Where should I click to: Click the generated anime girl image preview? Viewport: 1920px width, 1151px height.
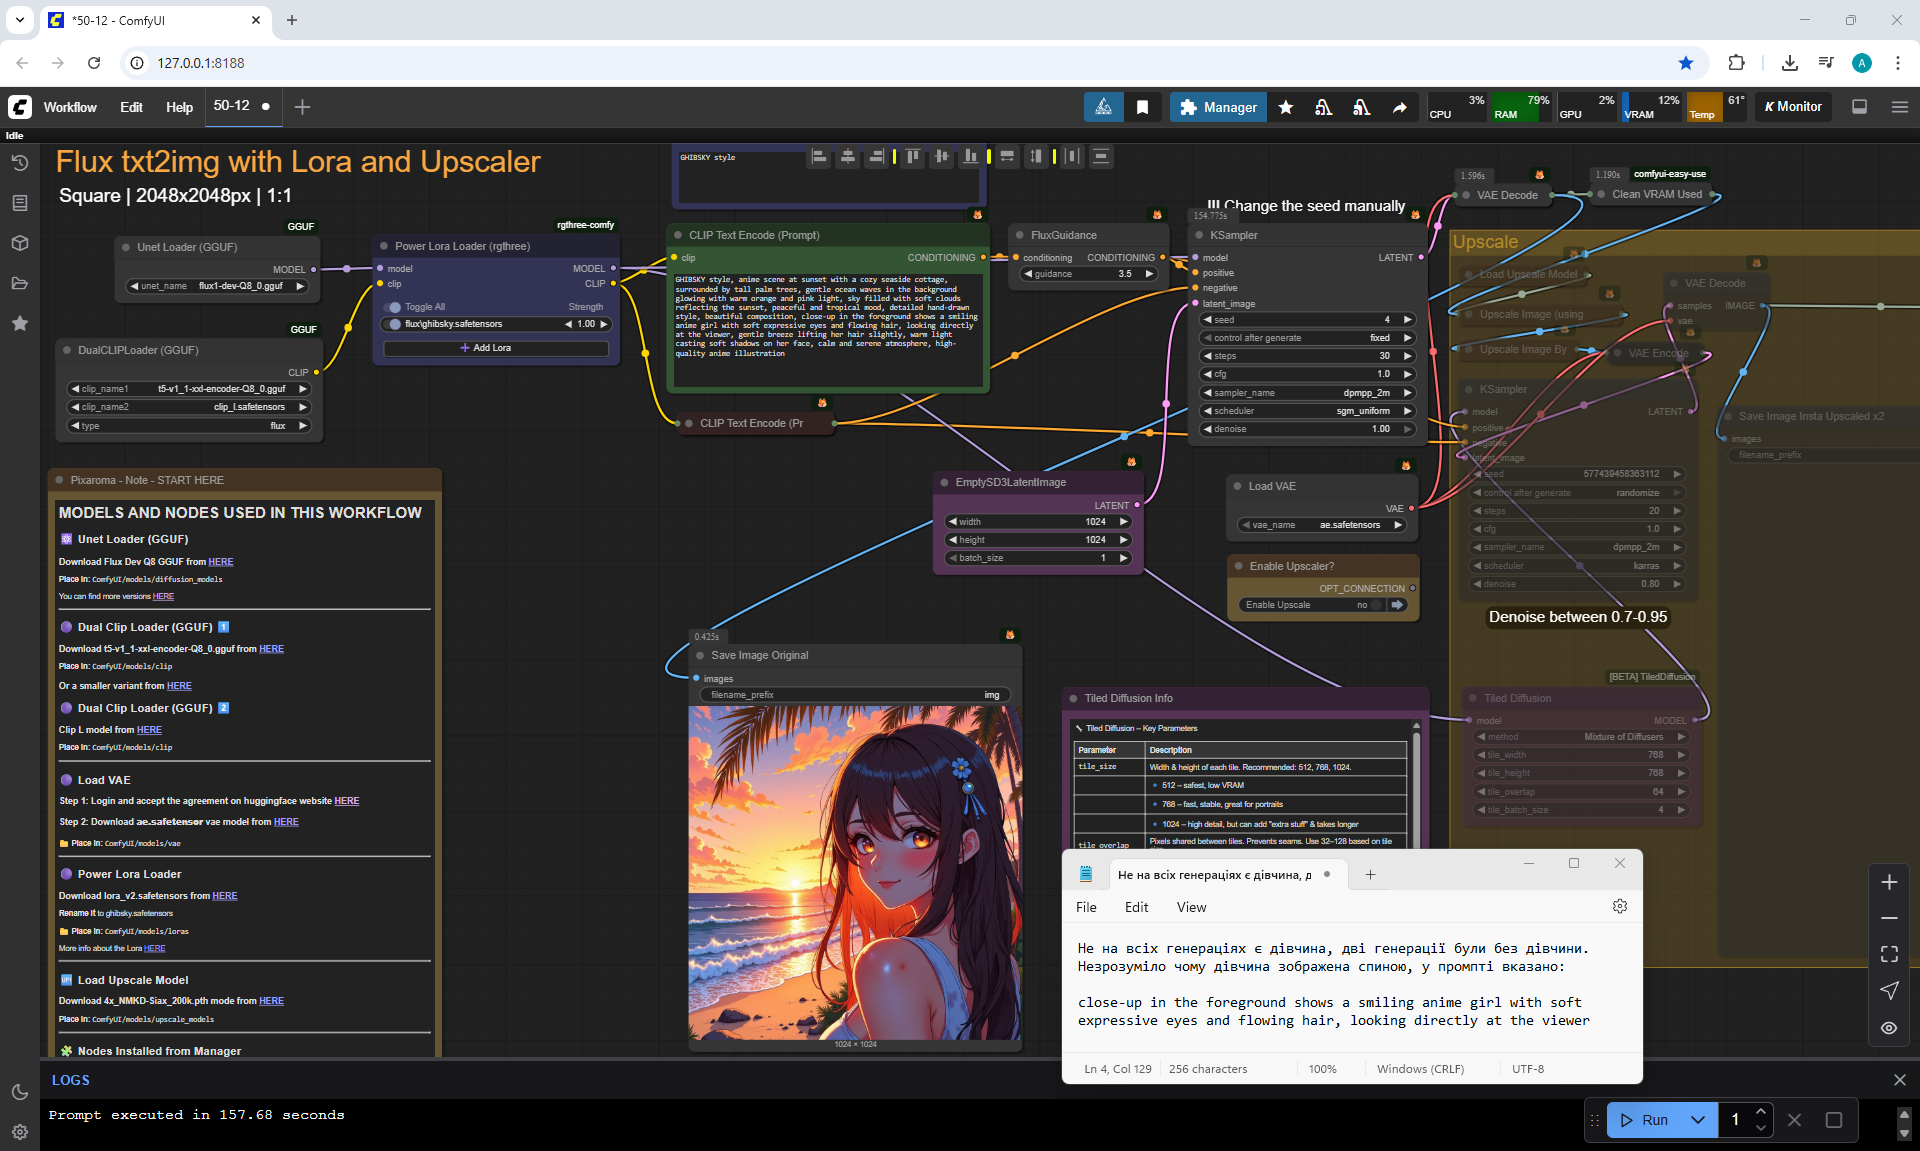[x=855, y=872]
